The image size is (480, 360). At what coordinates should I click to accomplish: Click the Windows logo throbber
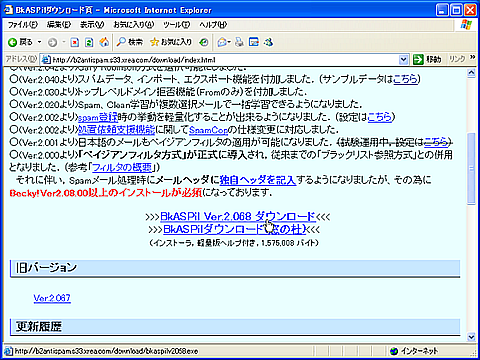point(466,25)
